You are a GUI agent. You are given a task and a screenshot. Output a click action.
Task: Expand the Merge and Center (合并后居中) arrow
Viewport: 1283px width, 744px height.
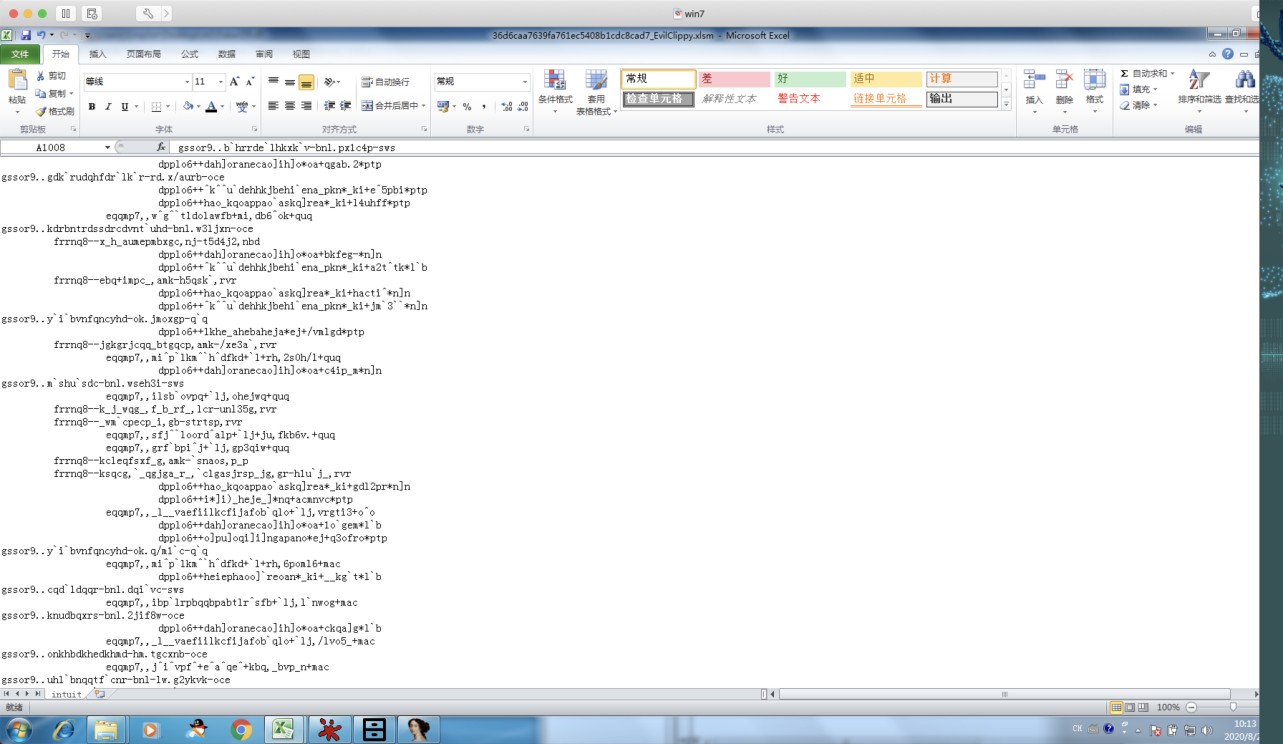tap(424, 106)
